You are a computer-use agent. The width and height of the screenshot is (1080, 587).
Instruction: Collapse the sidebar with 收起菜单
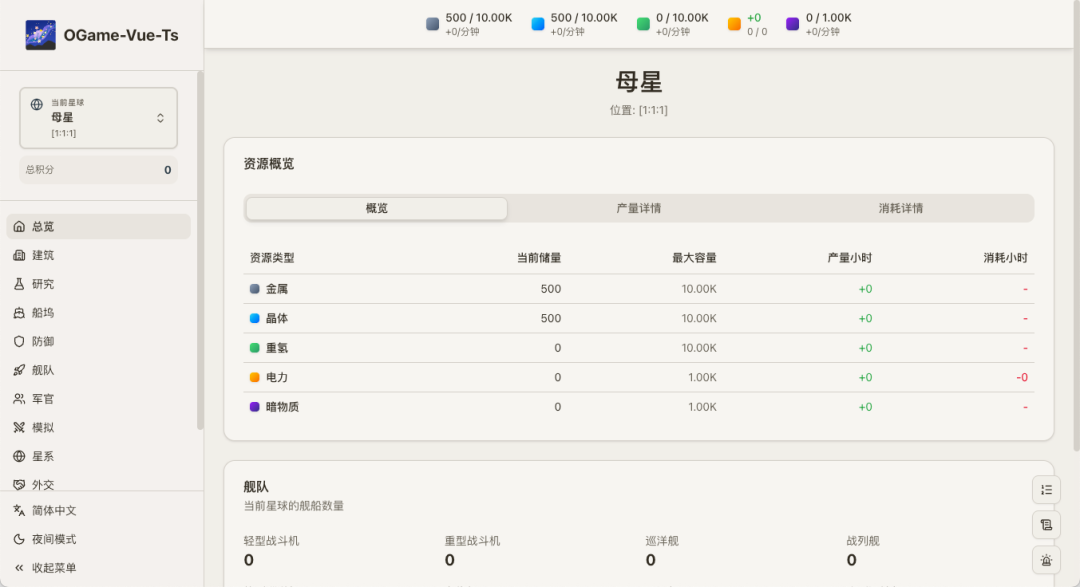click(x=54, y=568)
